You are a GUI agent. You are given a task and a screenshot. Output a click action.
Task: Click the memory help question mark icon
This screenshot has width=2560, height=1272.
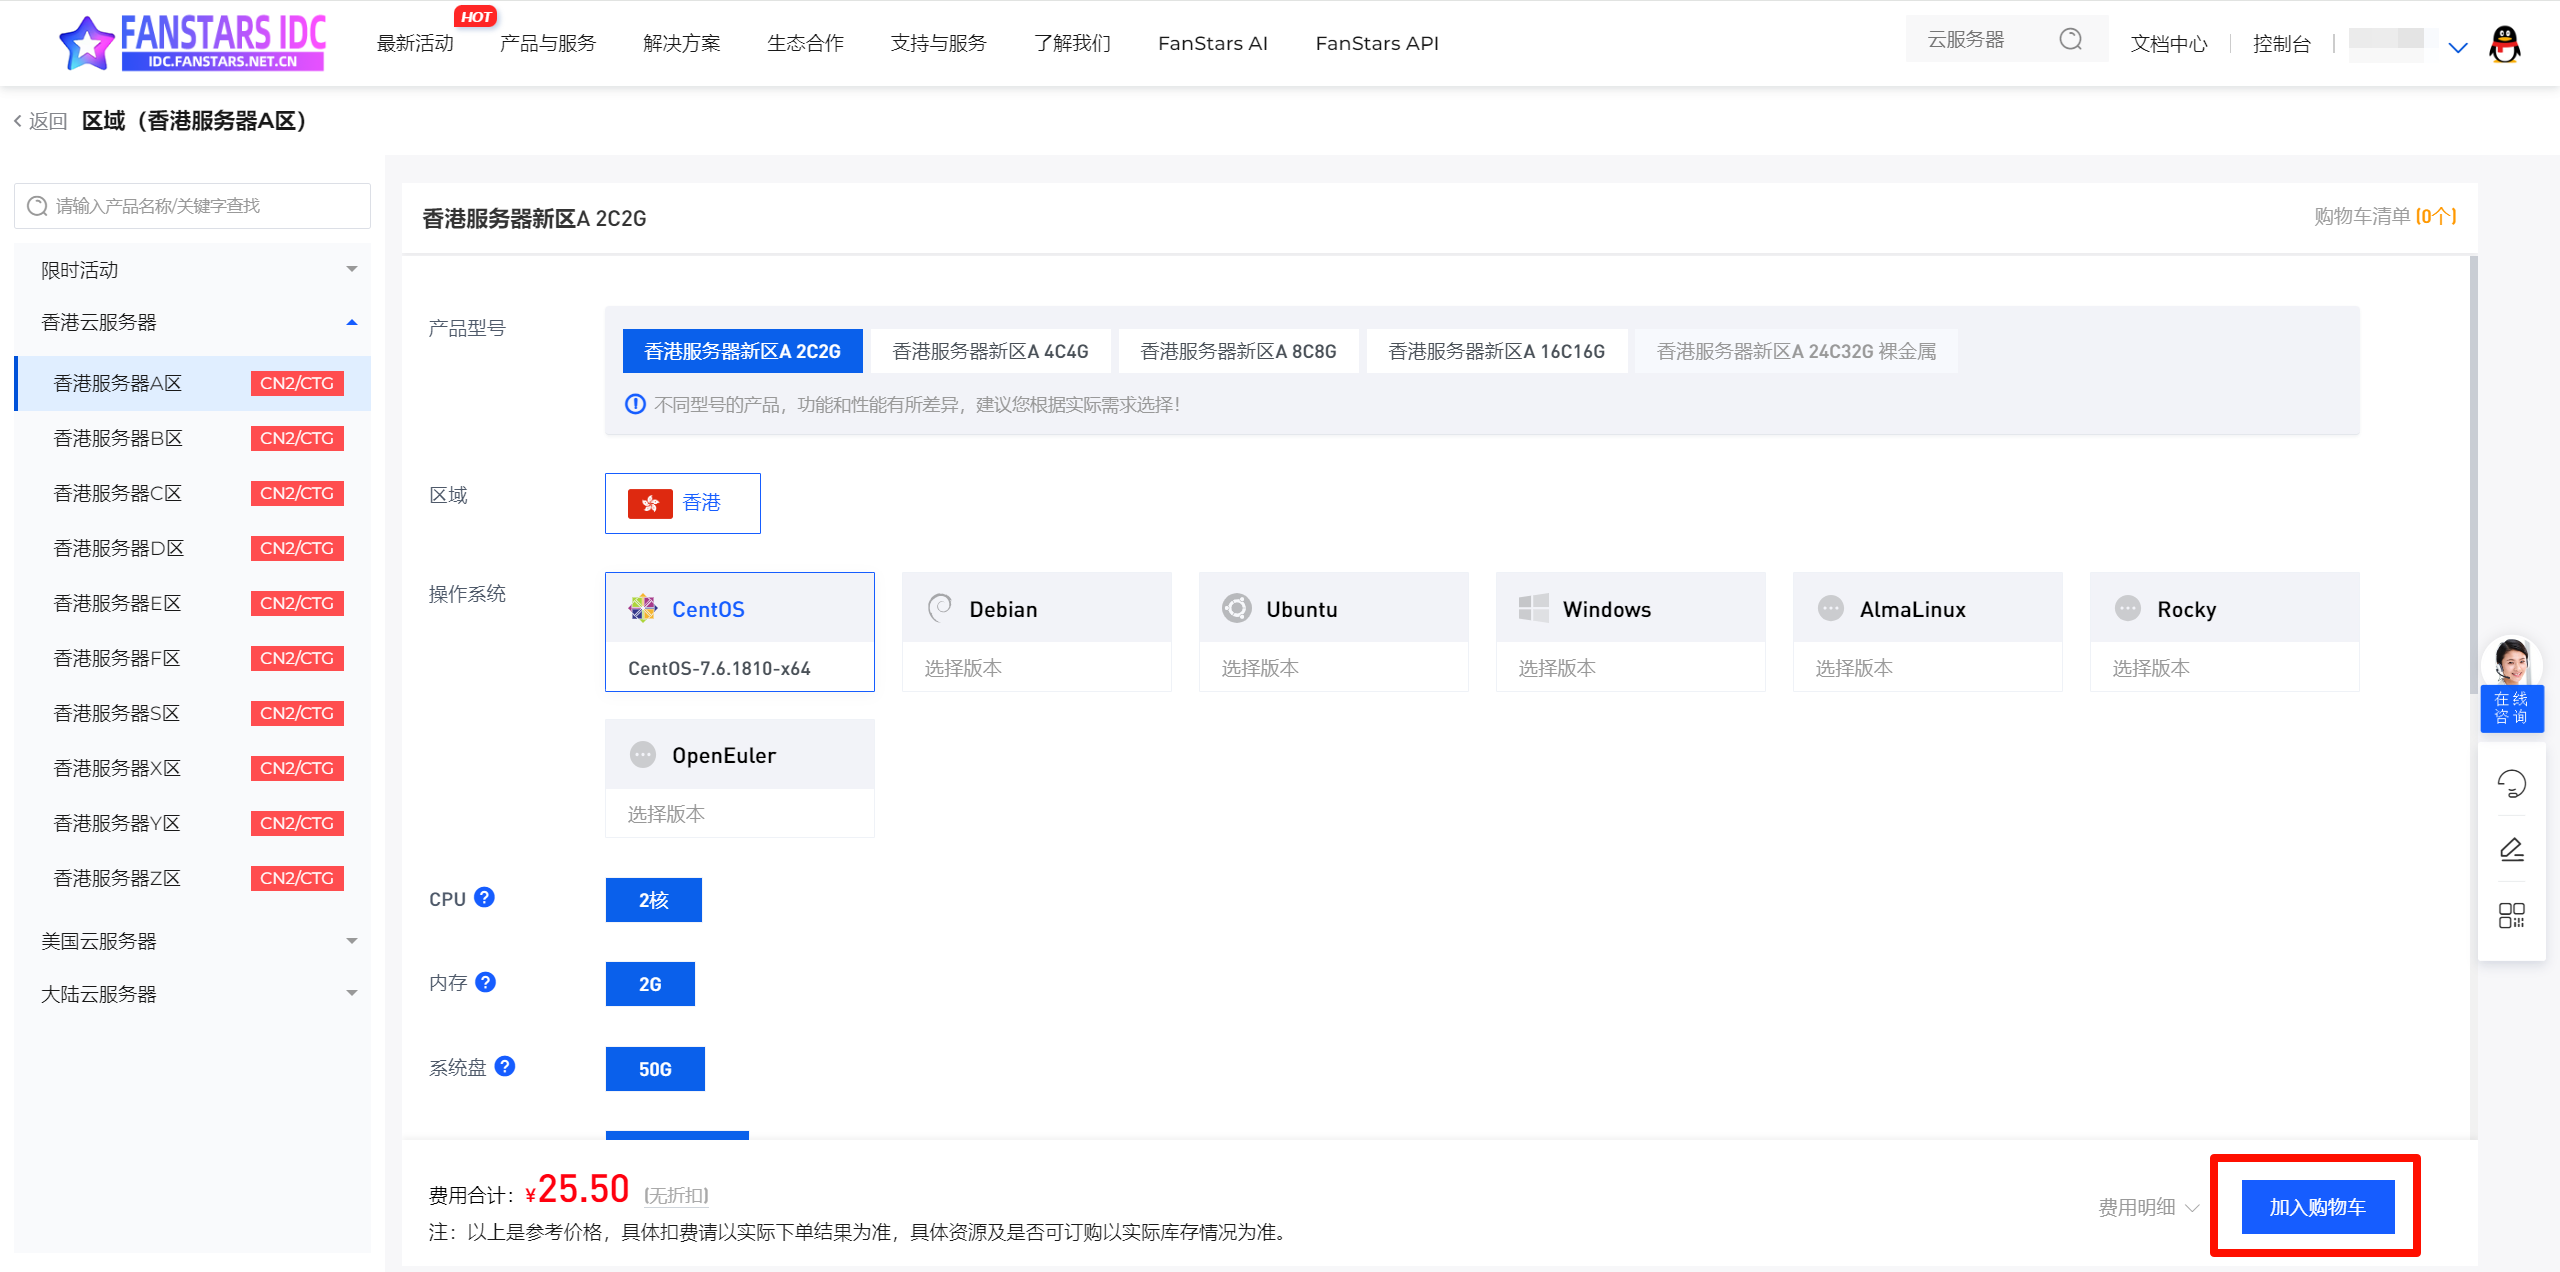(x=486, y=982)
